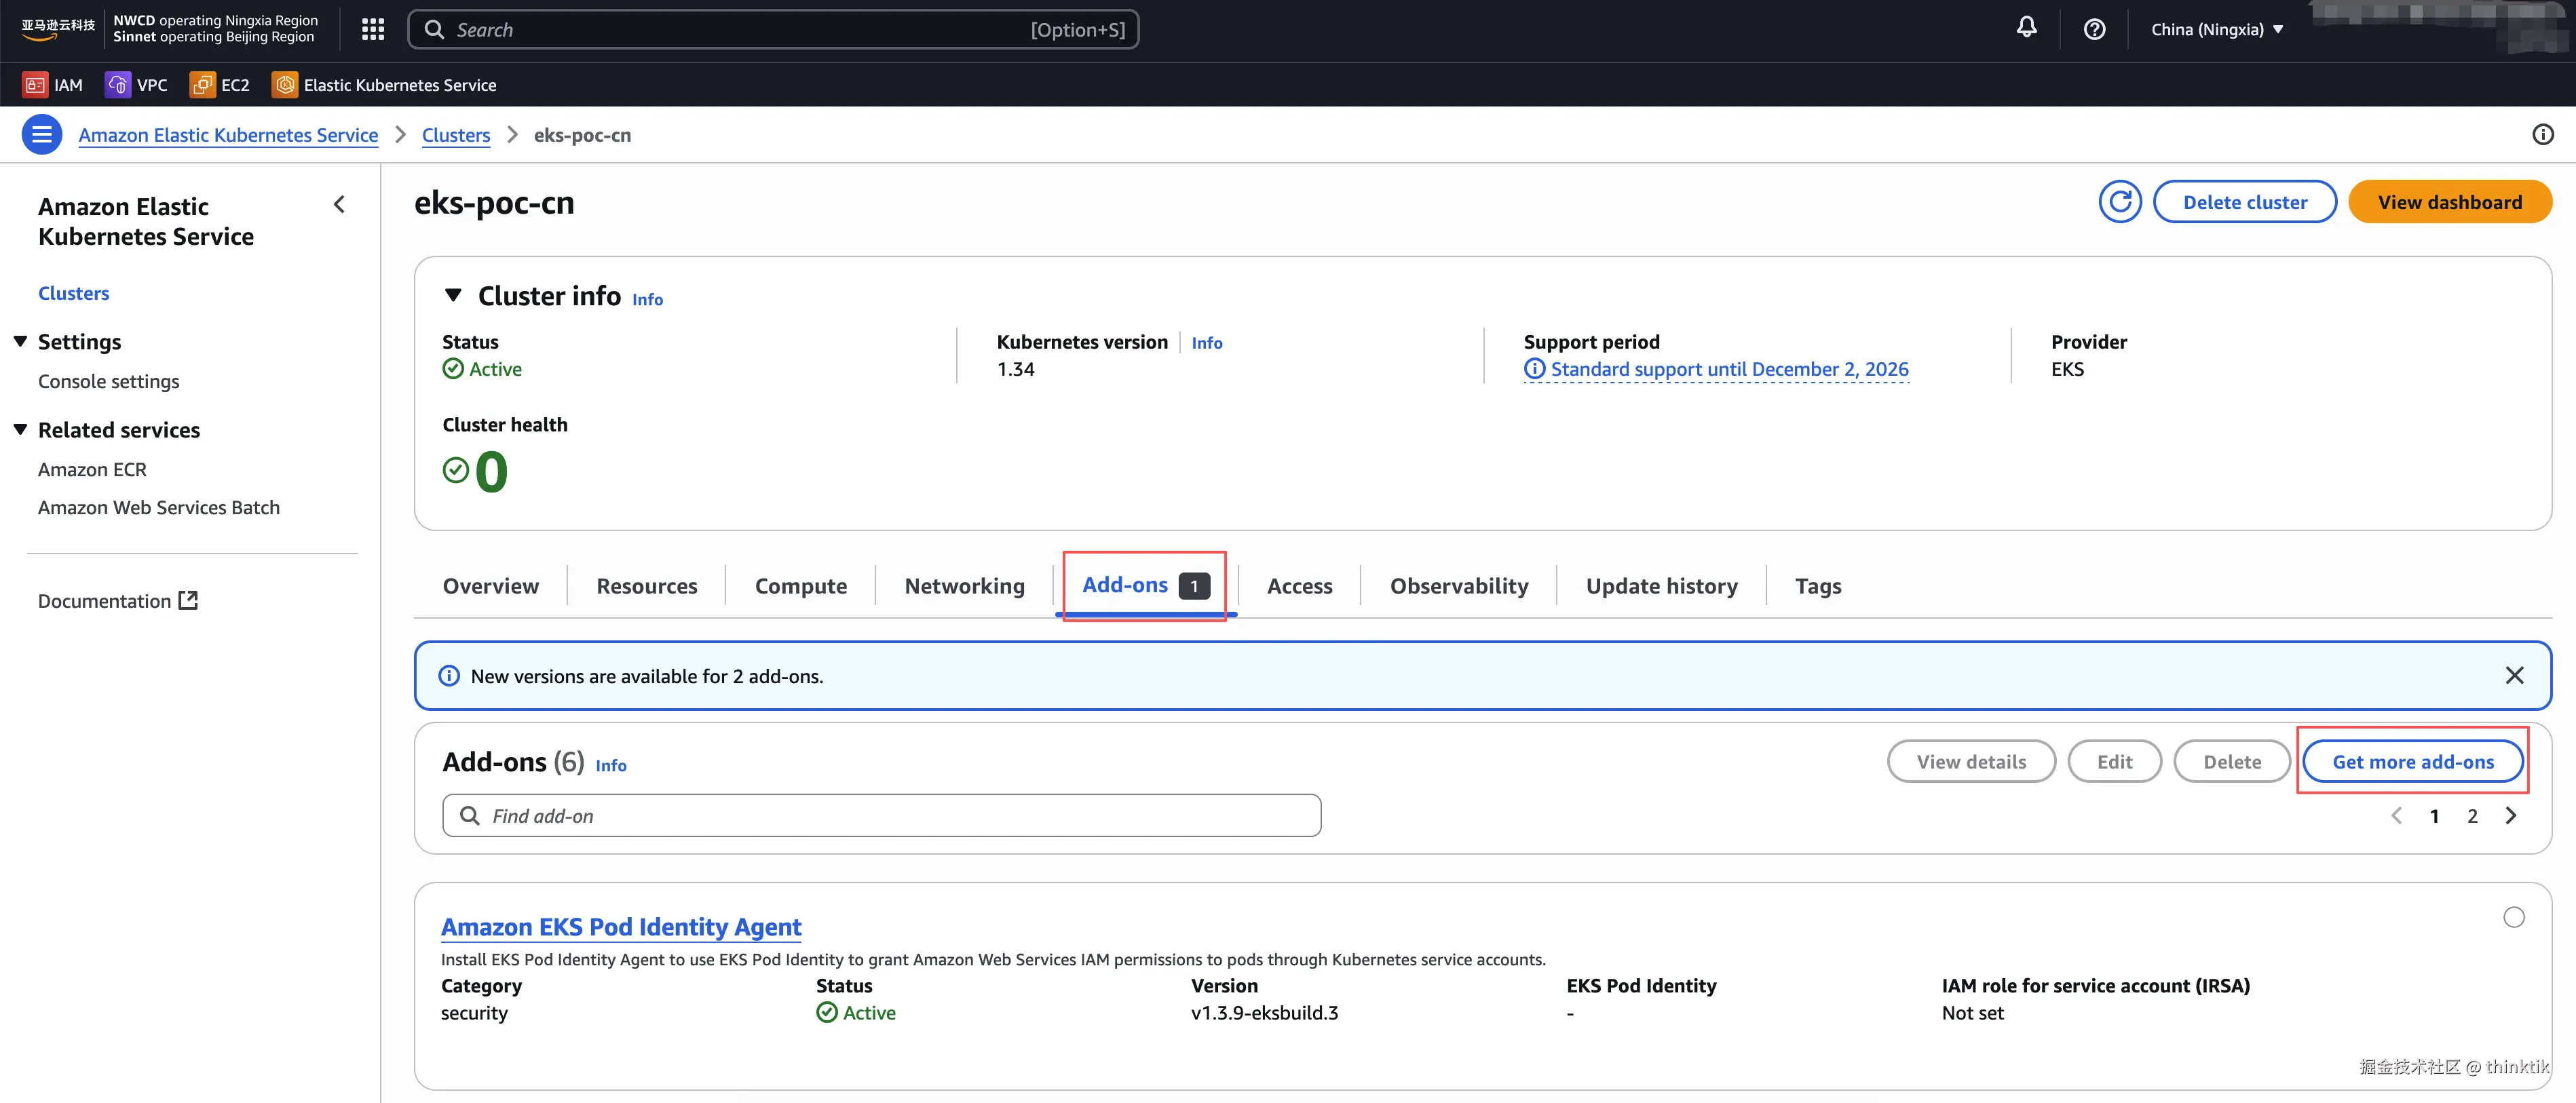Go to add-ons page 2
The height and width of the screenshot is (1103, 2576).
tap(2472, 816)
